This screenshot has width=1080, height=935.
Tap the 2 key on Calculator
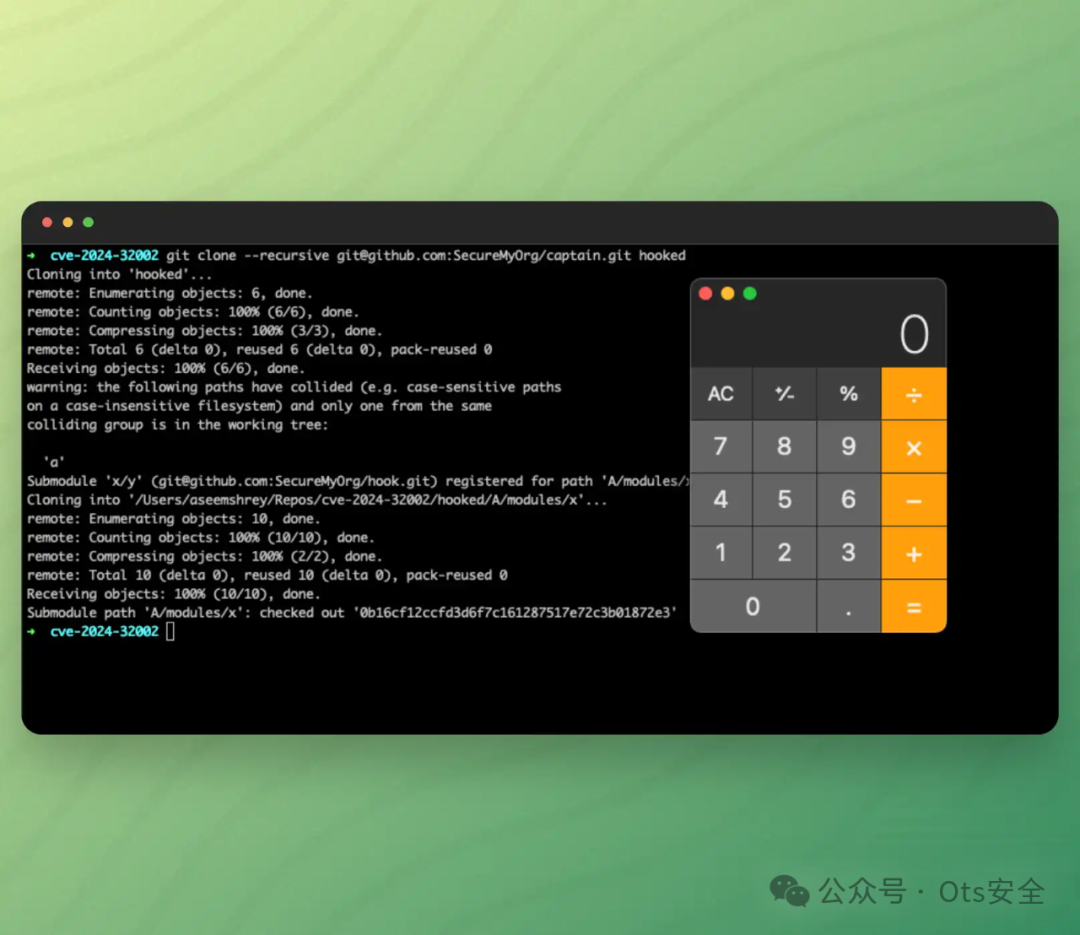click(x=785, y=553)
